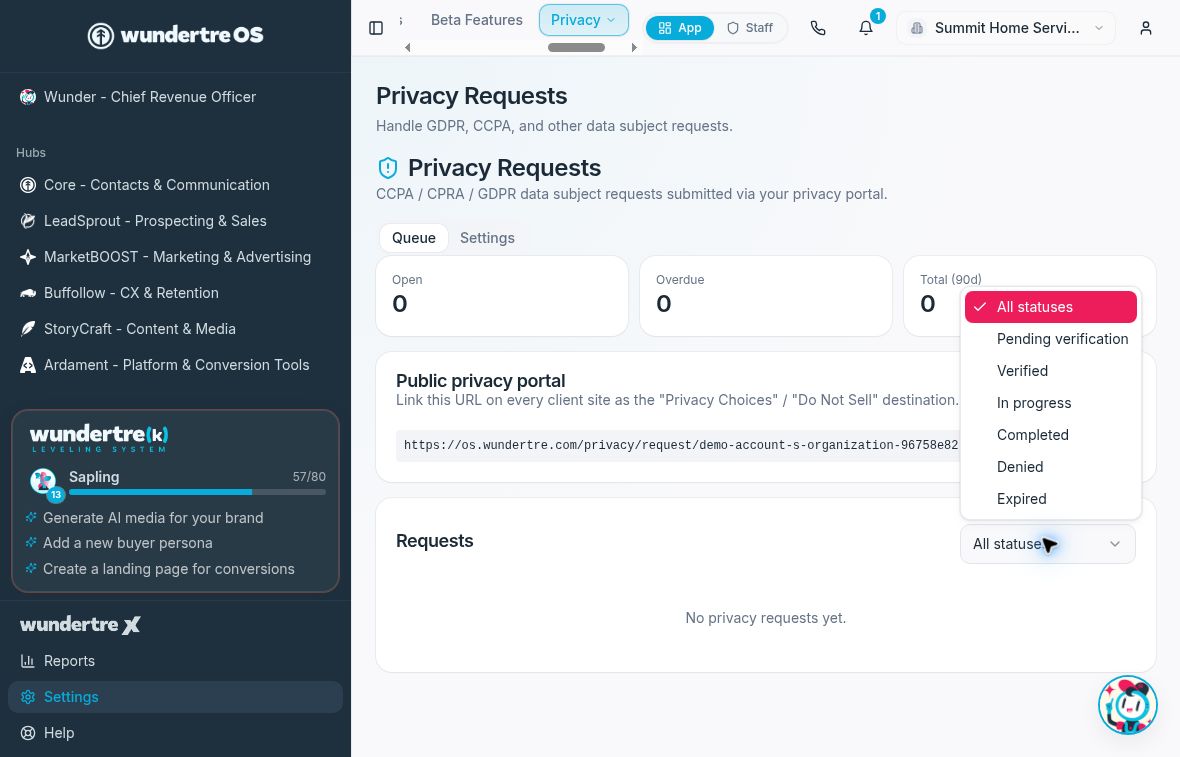
Task: Click the wundertre X logo
Action: (x=80, y=625)
